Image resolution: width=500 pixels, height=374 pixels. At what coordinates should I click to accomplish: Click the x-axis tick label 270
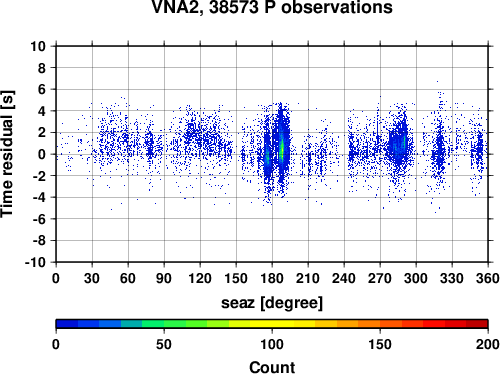380,278
